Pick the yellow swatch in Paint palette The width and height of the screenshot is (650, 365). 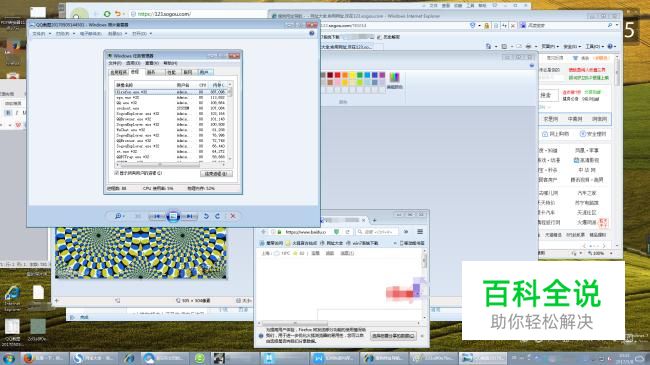(352, 75)
